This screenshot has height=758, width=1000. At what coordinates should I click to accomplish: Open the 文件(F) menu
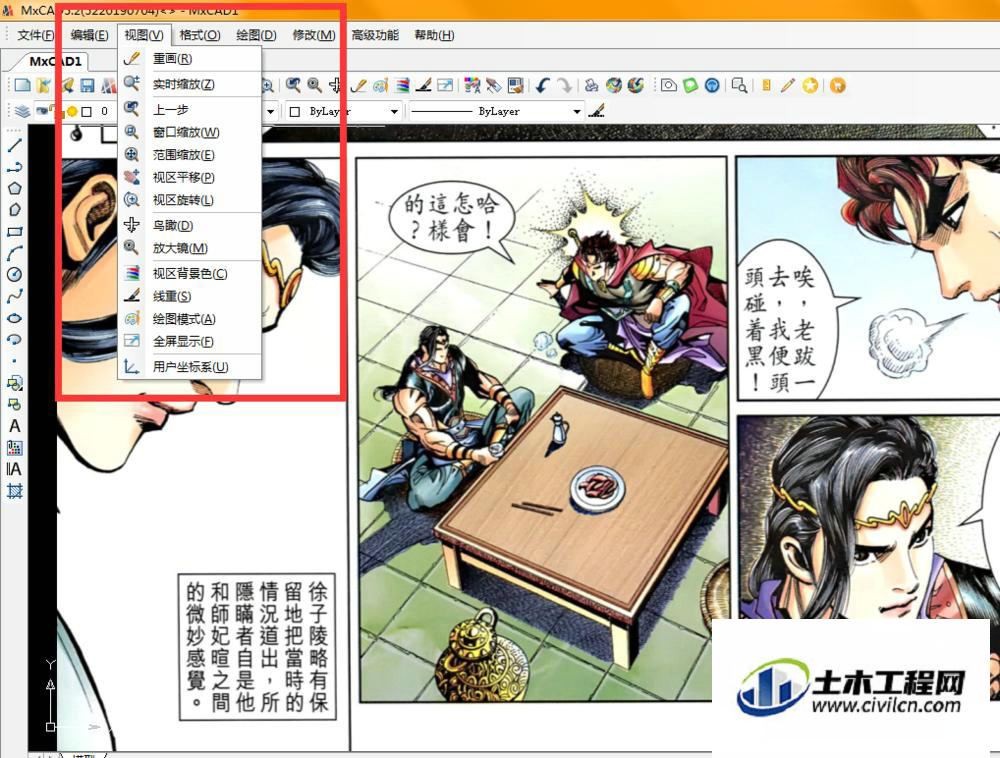pos(36,35)
